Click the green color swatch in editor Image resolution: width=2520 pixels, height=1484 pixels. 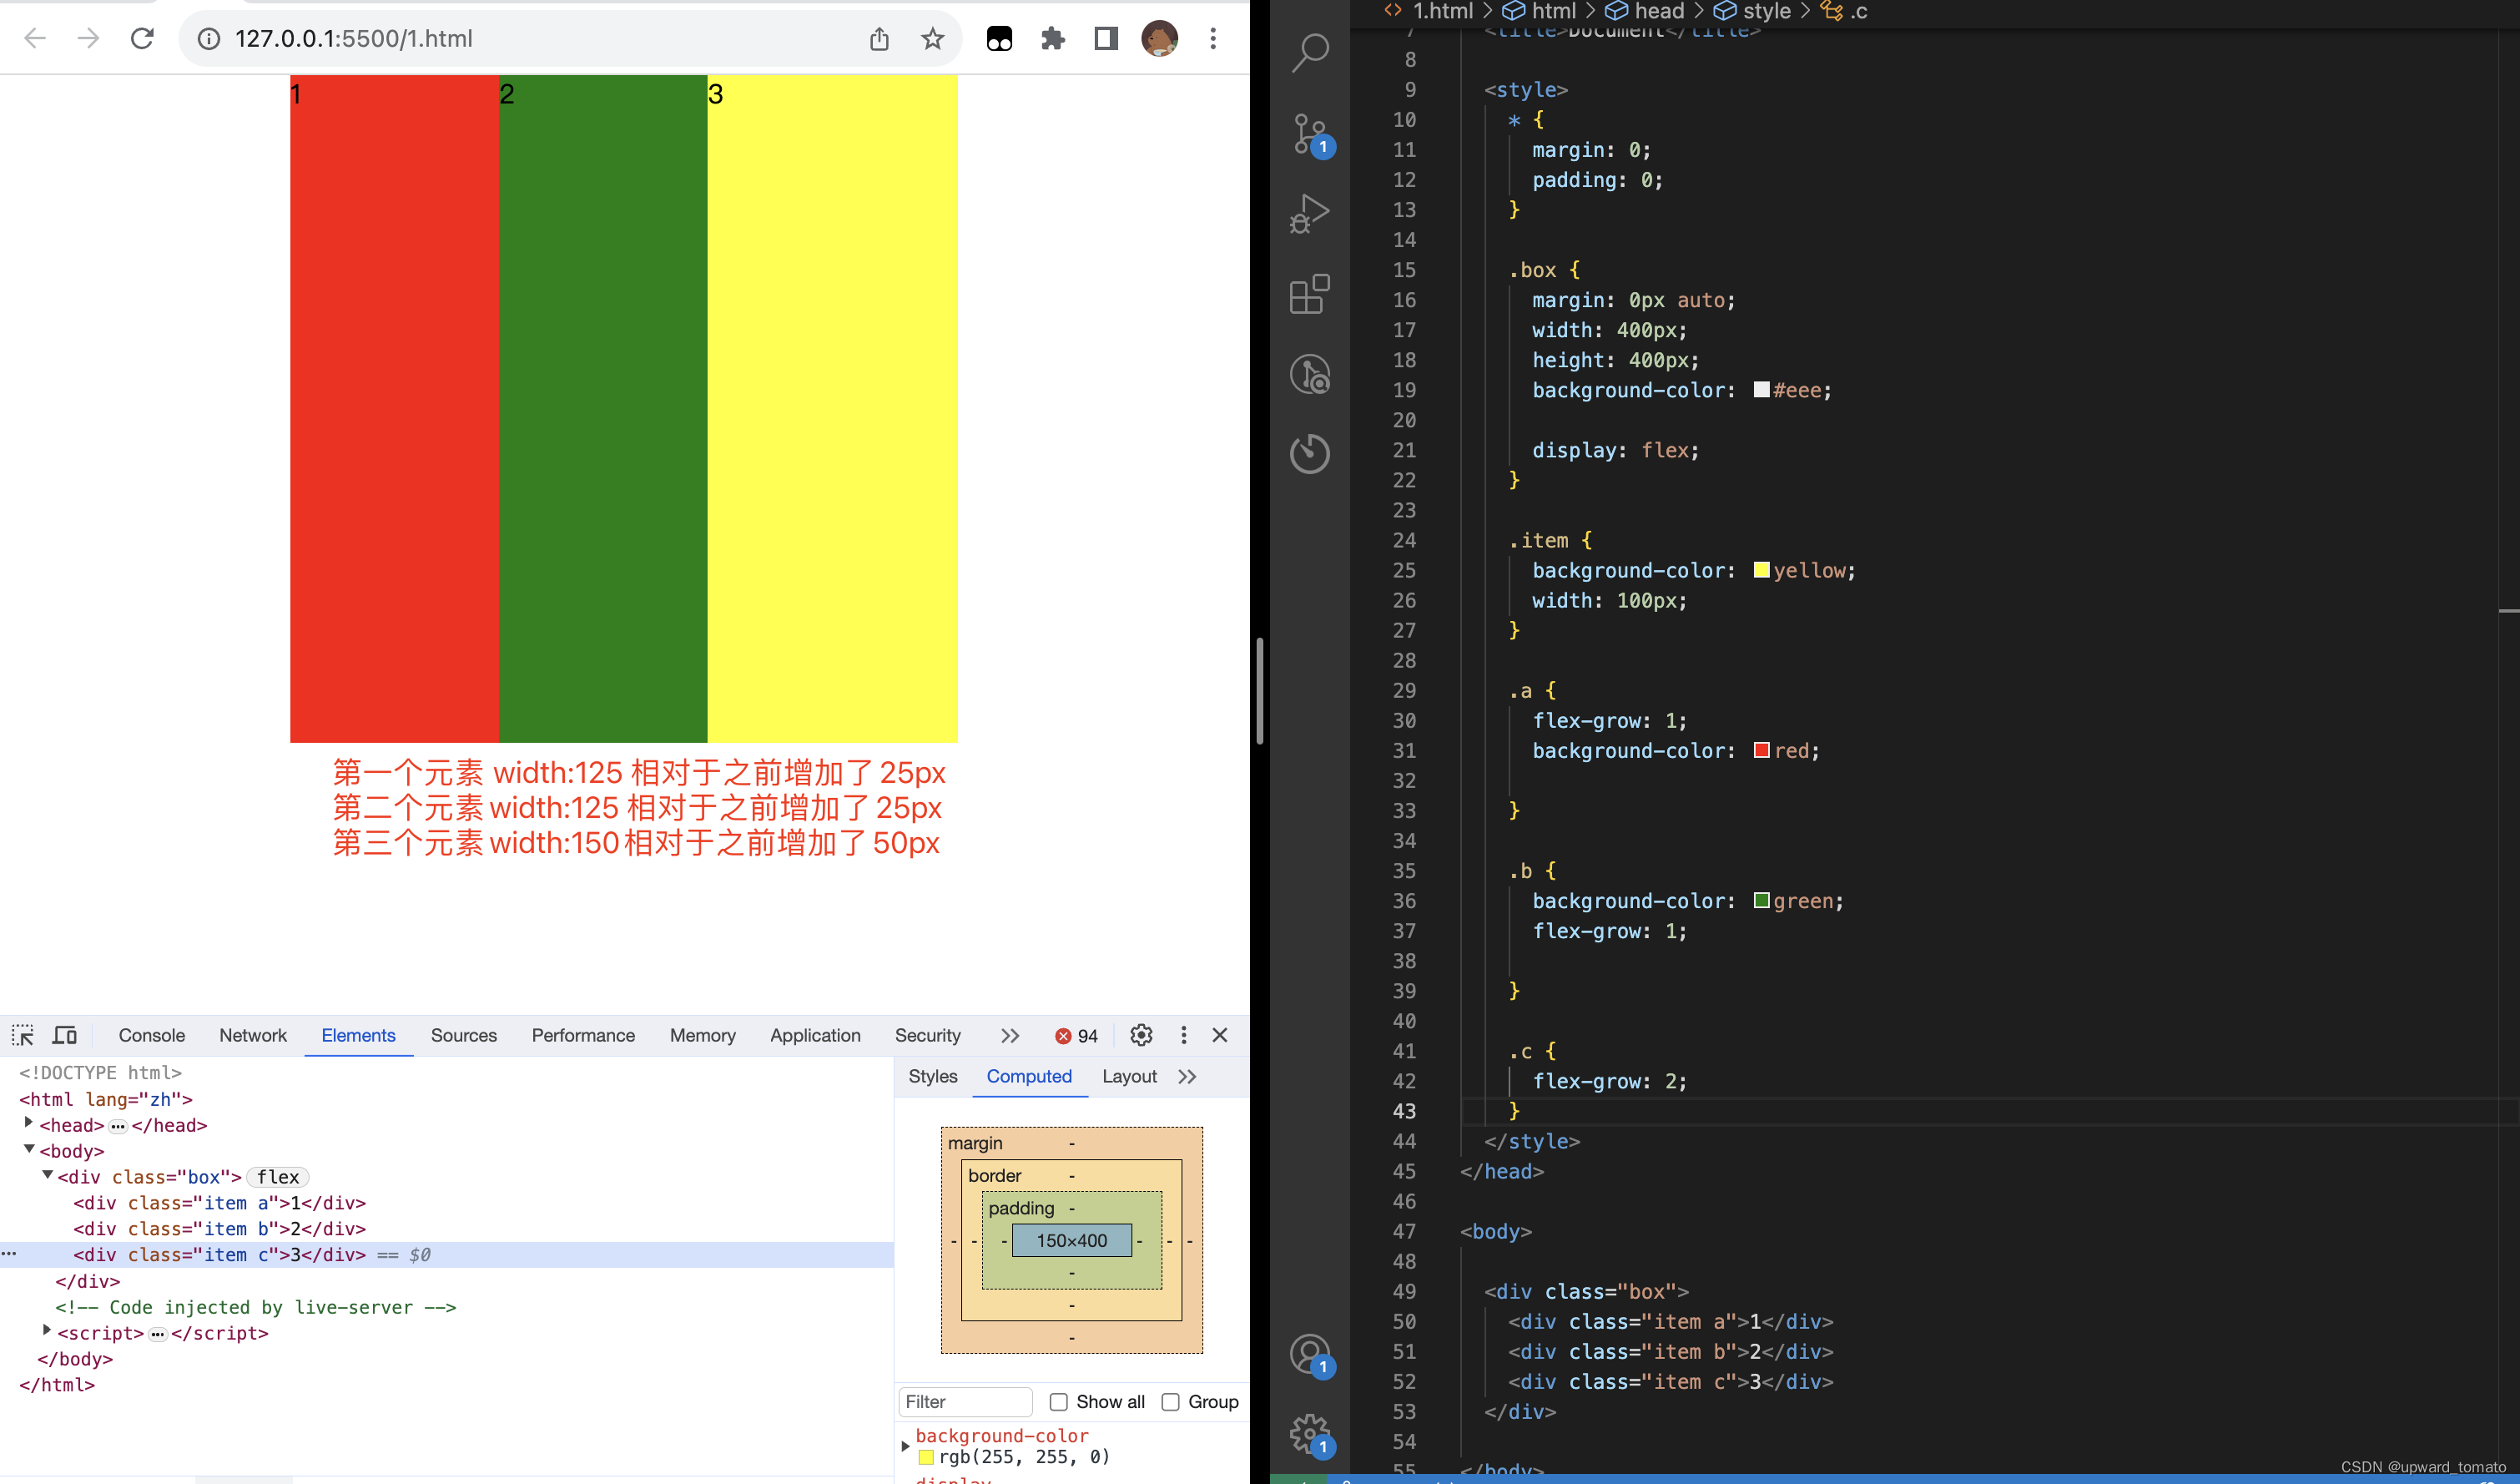1761,900
